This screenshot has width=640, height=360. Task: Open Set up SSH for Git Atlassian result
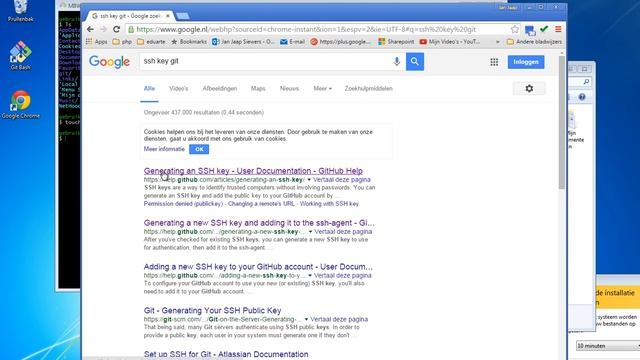click(x=226, y=354)
